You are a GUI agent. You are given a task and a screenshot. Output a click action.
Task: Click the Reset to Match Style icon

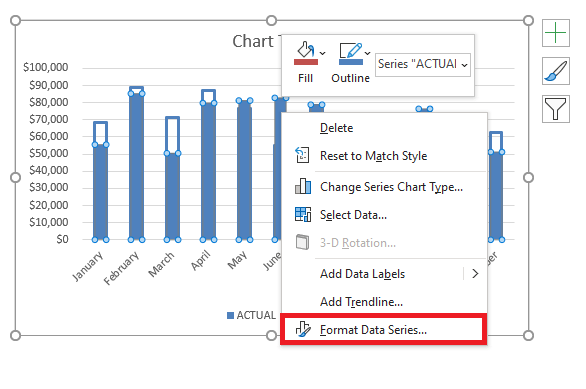(x=302, y=155)
